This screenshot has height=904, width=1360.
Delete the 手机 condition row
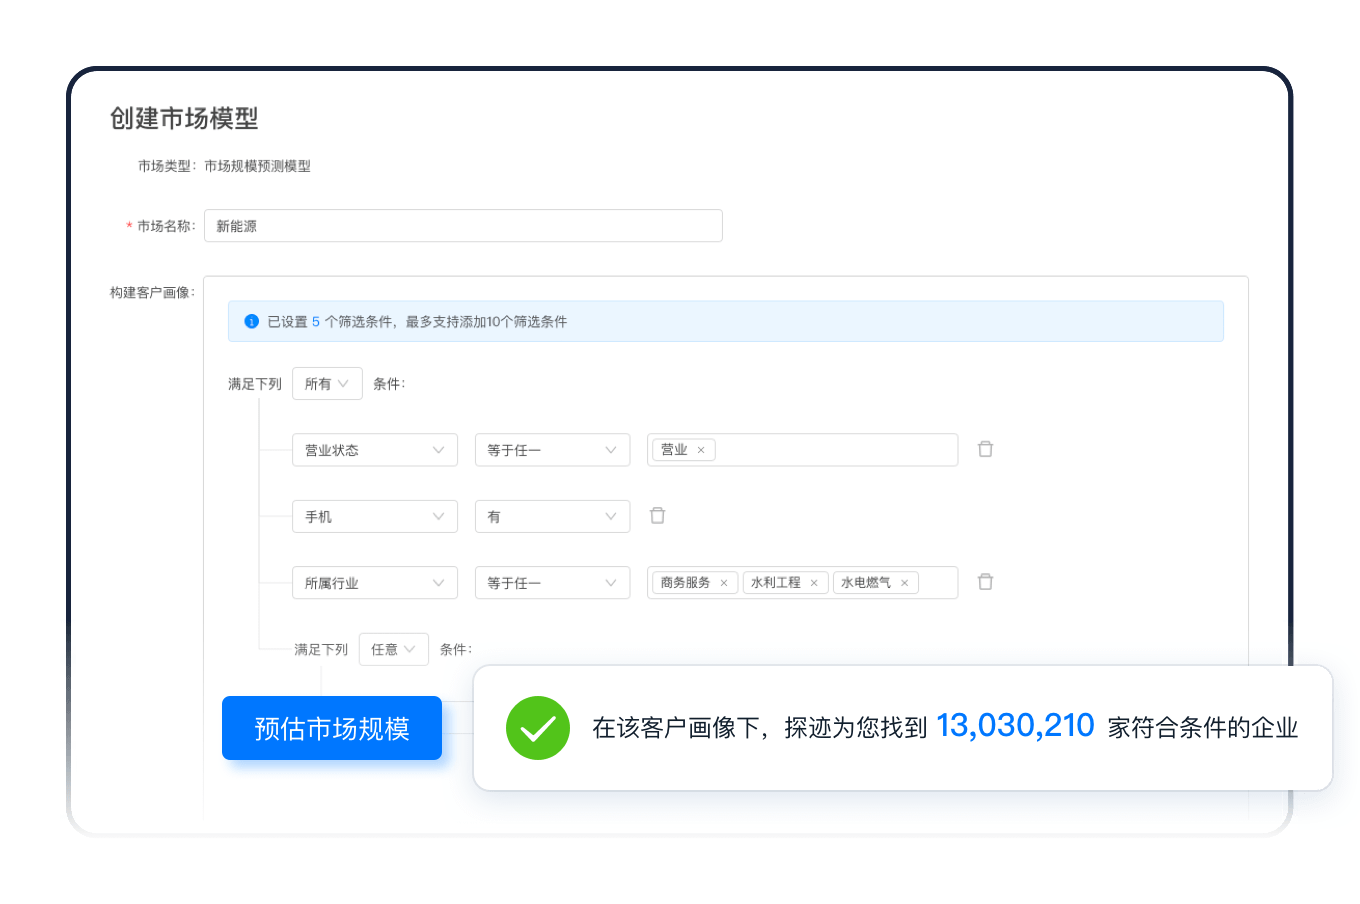tap(657, 515)
